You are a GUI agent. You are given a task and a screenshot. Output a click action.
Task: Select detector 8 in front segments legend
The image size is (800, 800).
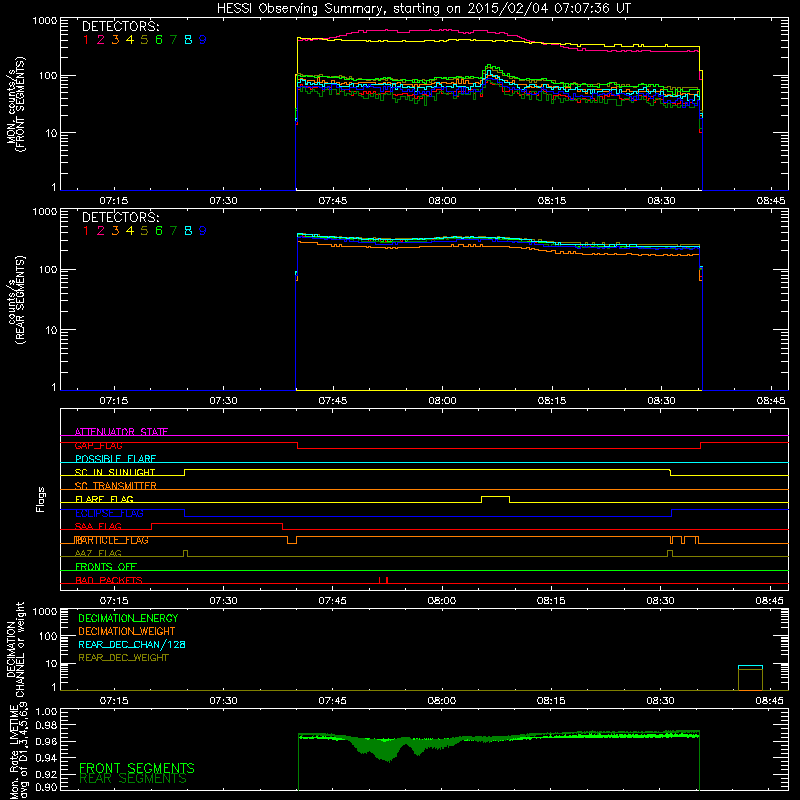188,40
